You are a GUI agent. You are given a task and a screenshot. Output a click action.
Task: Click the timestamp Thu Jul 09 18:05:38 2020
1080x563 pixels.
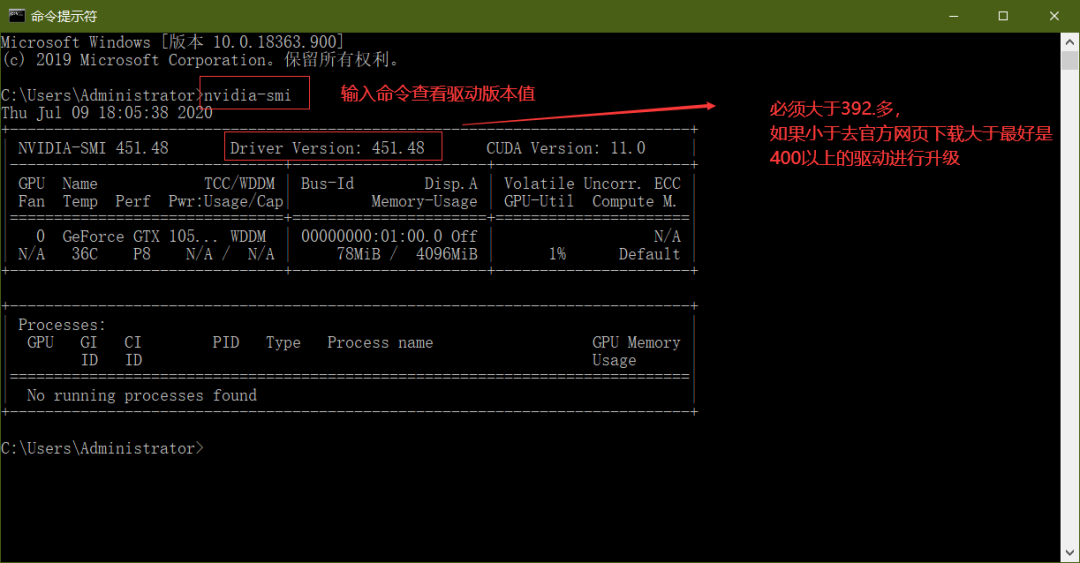(x=107, y=113)
